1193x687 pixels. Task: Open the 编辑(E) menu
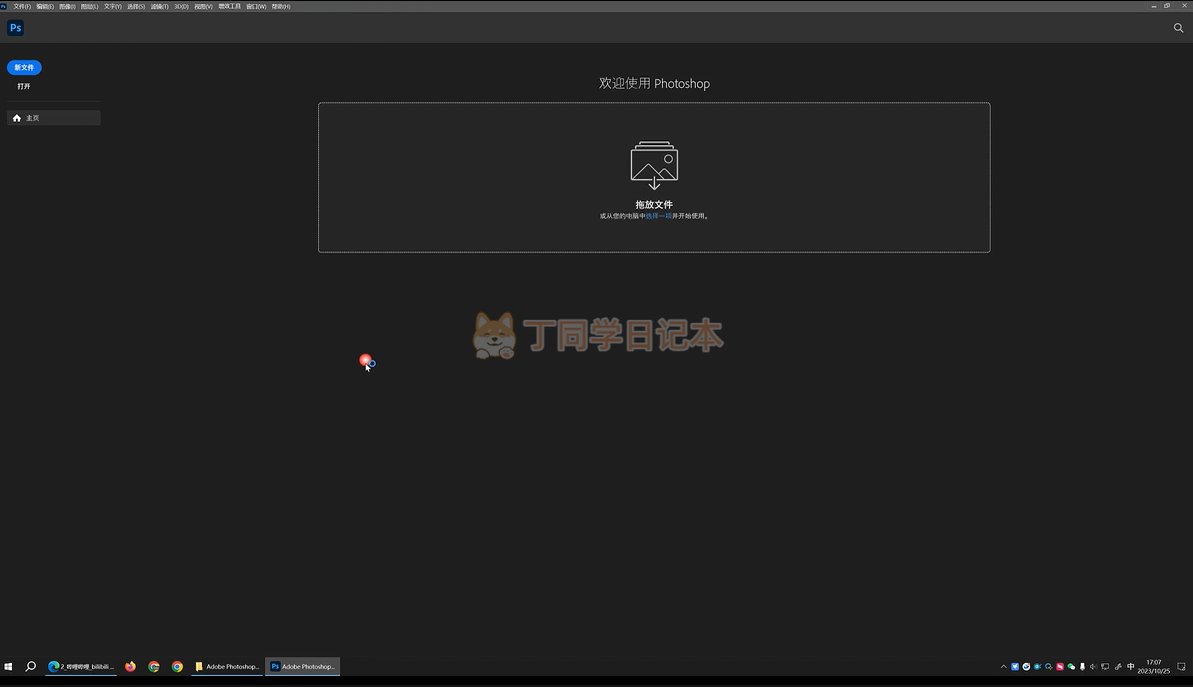coord(45,6)
